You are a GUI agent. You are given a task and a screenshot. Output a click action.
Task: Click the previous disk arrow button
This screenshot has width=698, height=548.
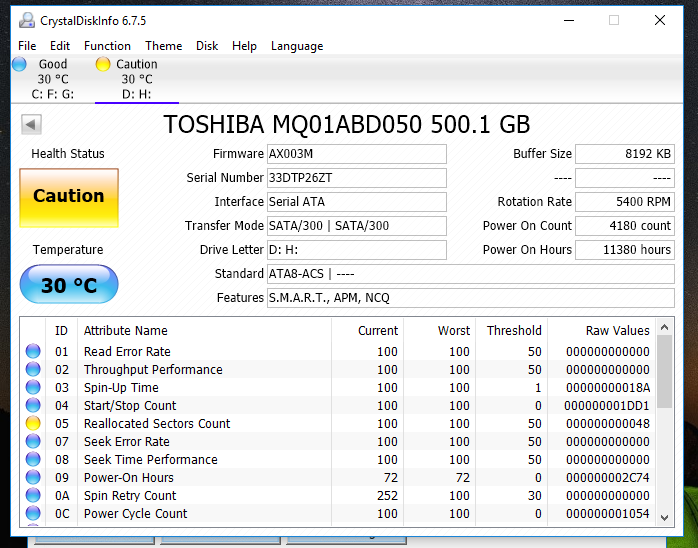click(x=31, y=124)
